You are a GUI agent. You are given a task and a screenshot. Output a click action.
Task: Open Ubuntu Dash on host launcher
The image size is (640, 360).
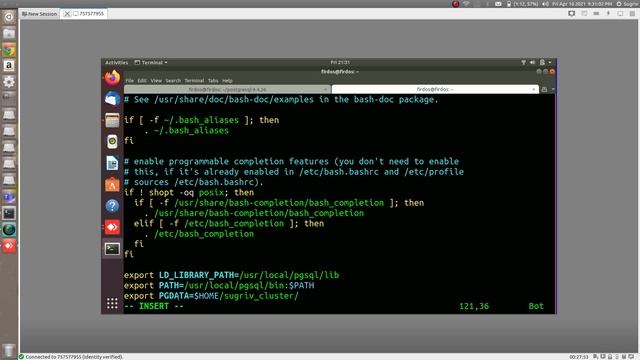[x=9, y=17]
